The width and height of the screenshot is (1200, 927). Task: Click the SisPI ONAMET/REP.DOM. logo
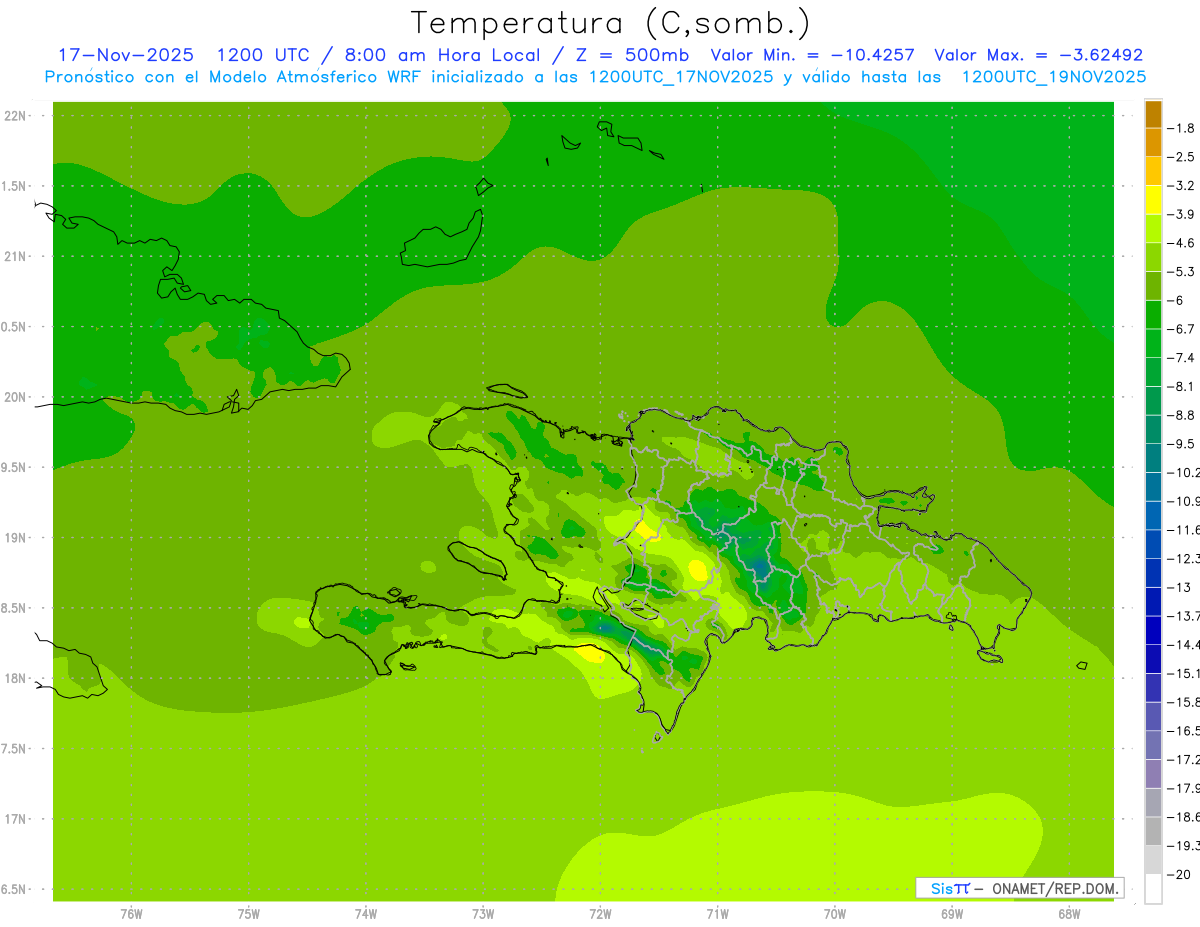coord(1019,888)
